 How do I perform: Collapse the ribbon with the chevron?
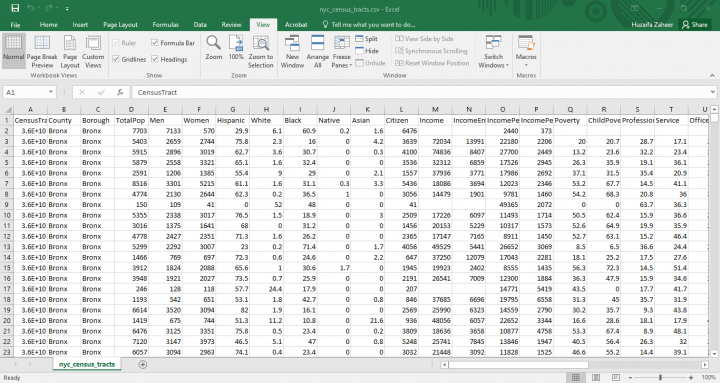712,75
